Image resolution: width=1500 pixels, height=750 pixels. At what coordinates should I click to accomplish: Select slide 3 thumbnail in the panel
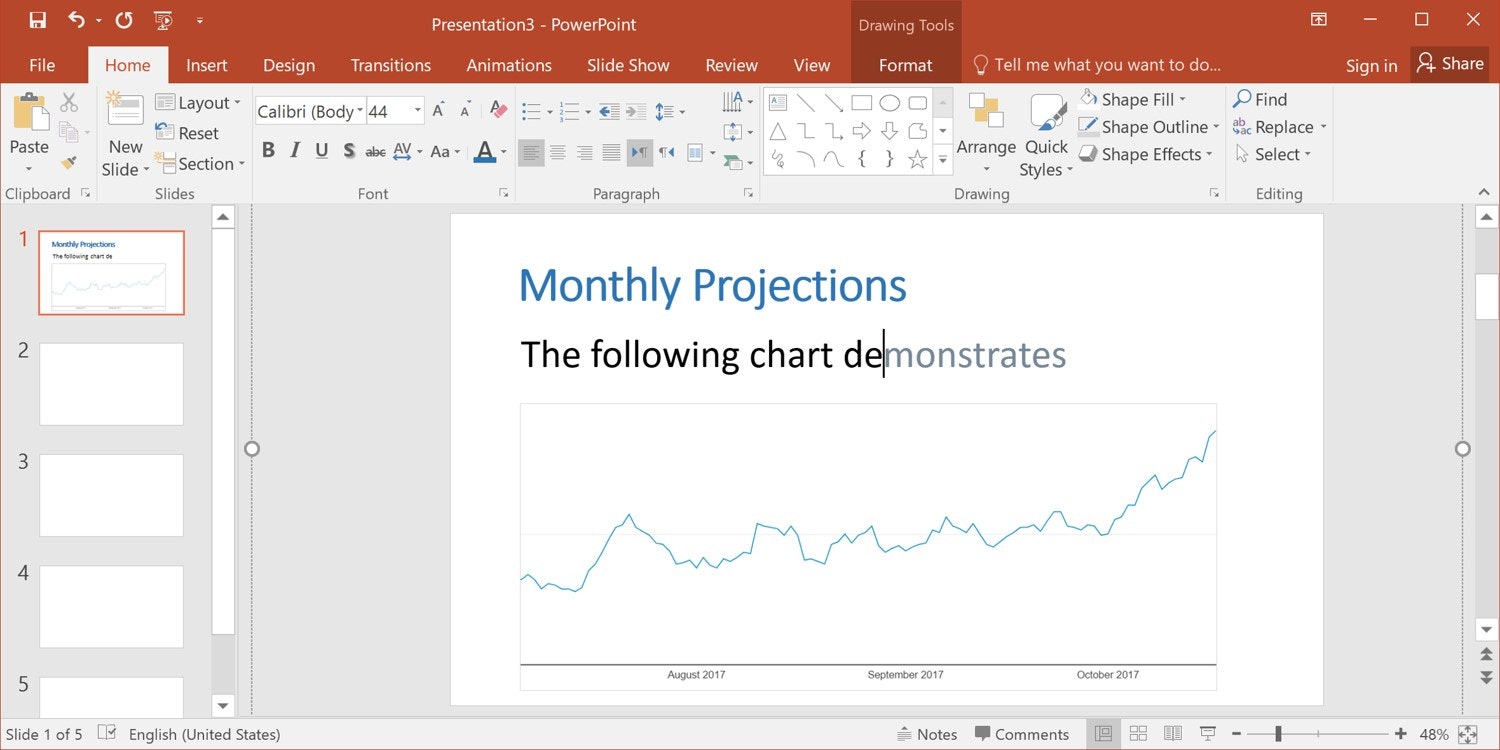coord(111,495)
